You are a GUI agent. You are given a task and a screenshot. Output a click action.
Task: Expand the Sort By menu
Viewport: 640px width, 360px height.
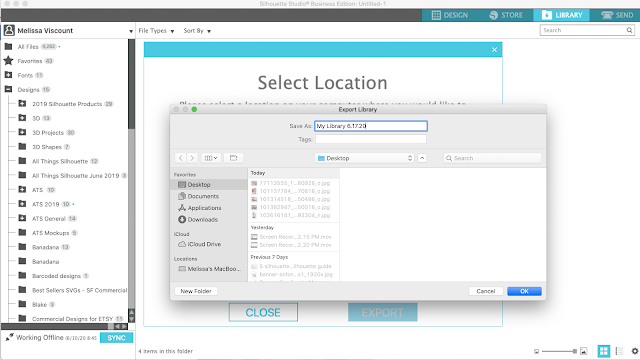(197, 31)
